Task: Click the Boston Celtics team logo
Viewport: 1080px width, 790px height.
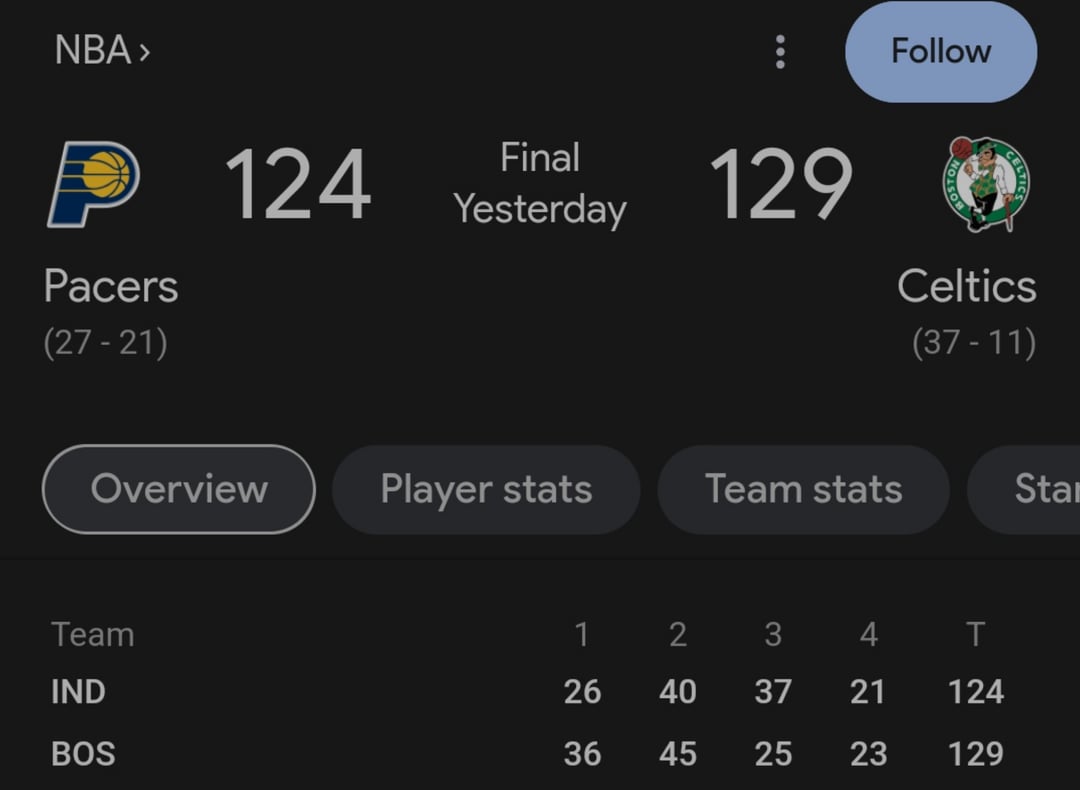Action: click(x=986, y=185)
